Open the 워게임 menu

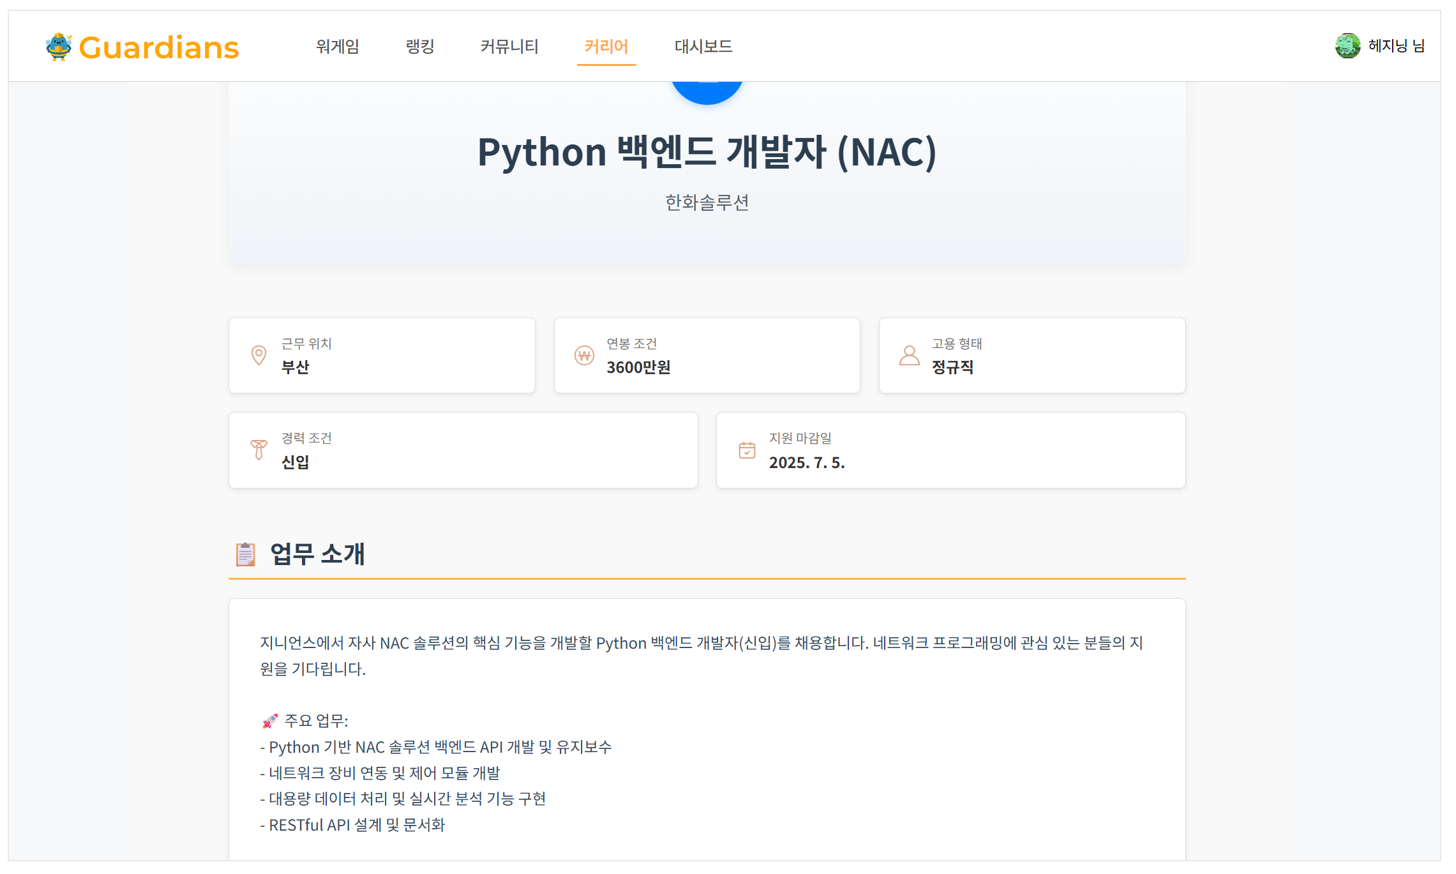(x=337, y=46)
